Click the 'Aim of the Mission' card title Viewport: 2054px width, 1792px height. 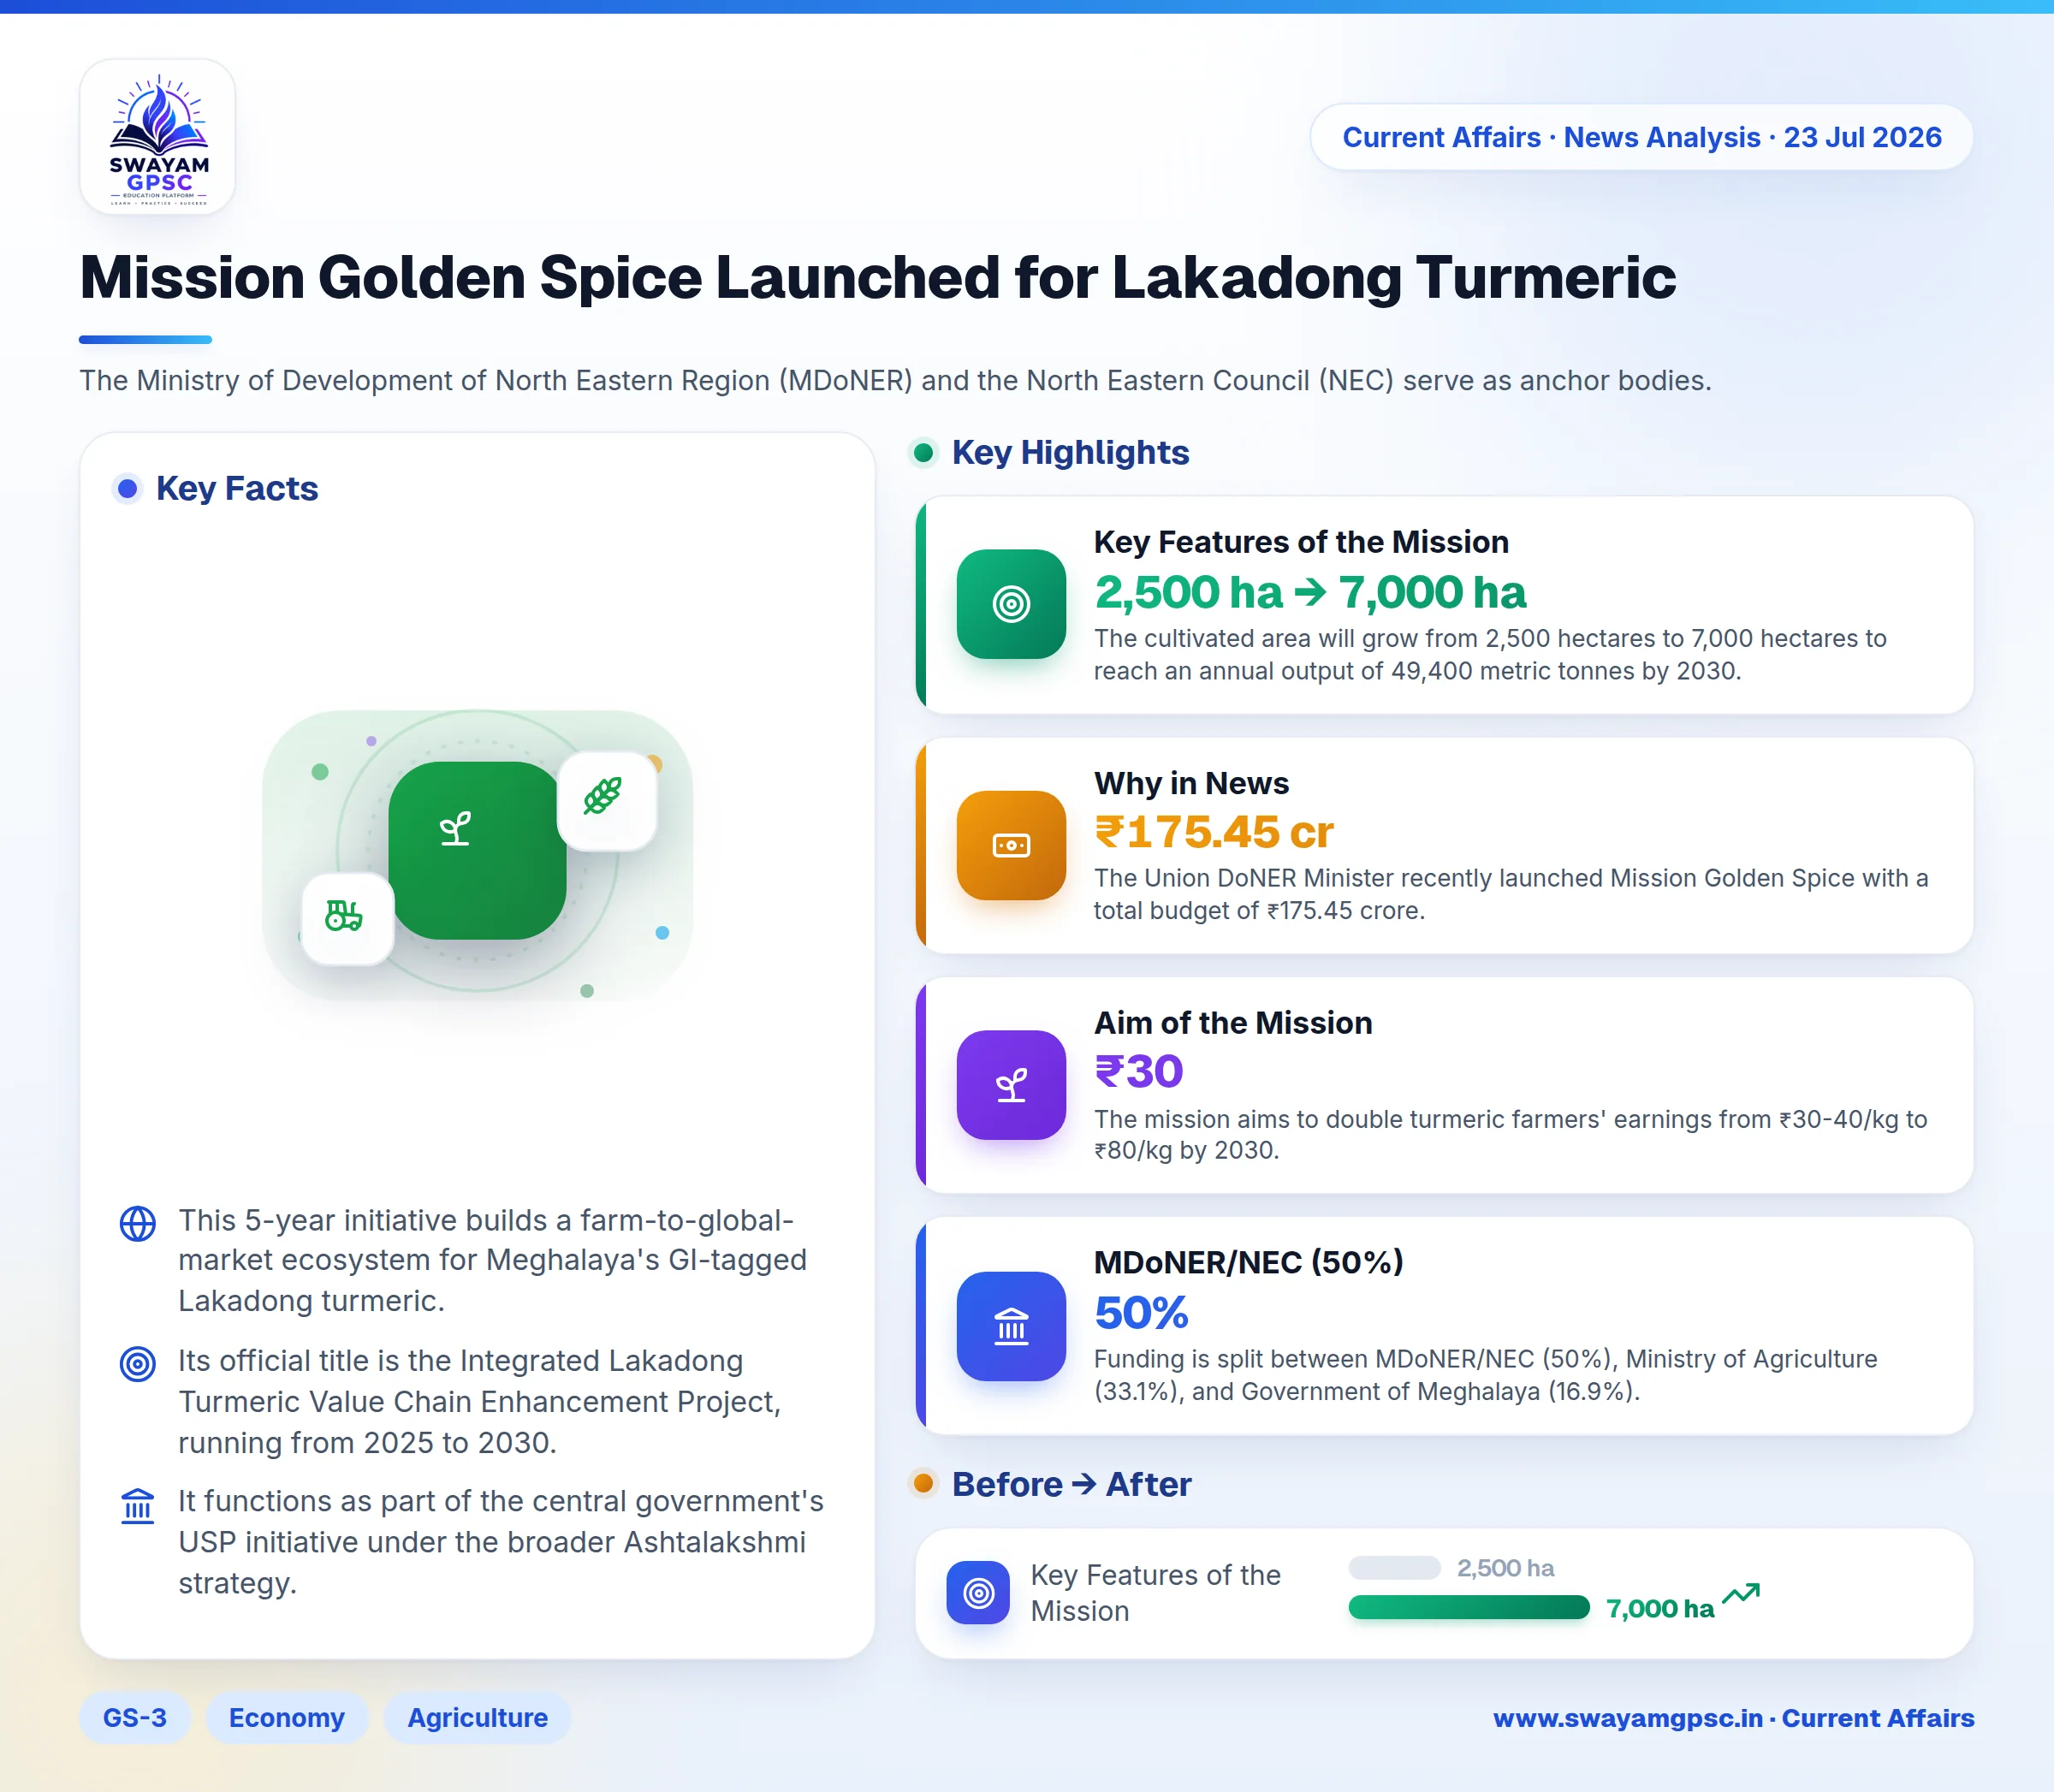[1233, 1023]
